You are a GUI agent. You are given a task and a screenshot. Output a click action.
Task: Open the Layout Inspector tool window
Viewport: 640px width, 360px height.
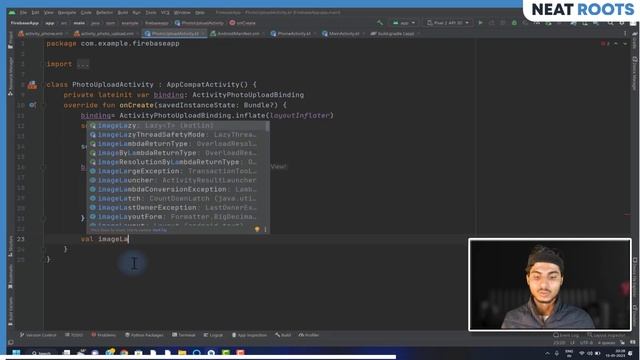point(606,335)
